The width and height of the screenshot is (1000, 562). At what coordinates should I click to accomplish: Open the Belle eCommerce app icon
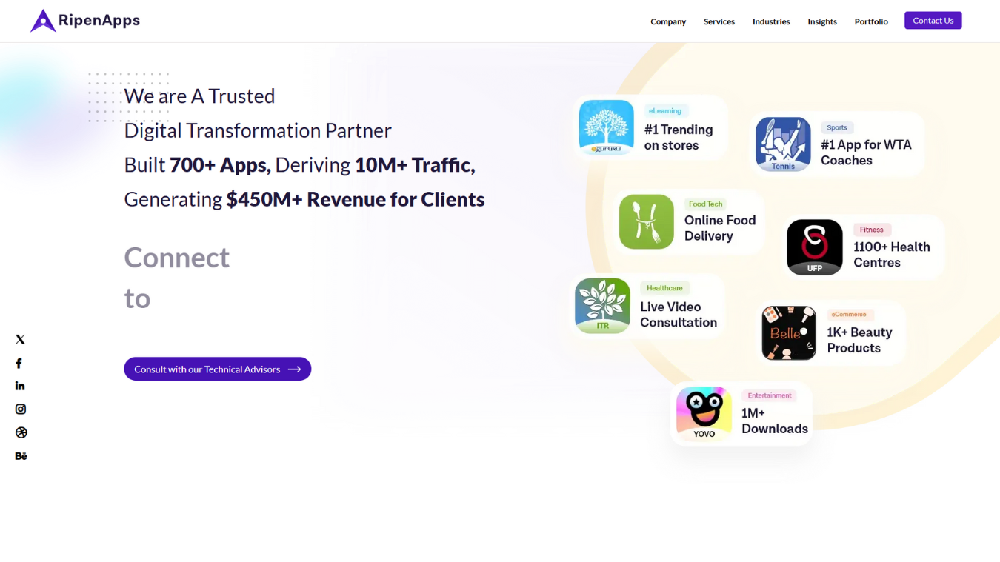click(788, 333)
